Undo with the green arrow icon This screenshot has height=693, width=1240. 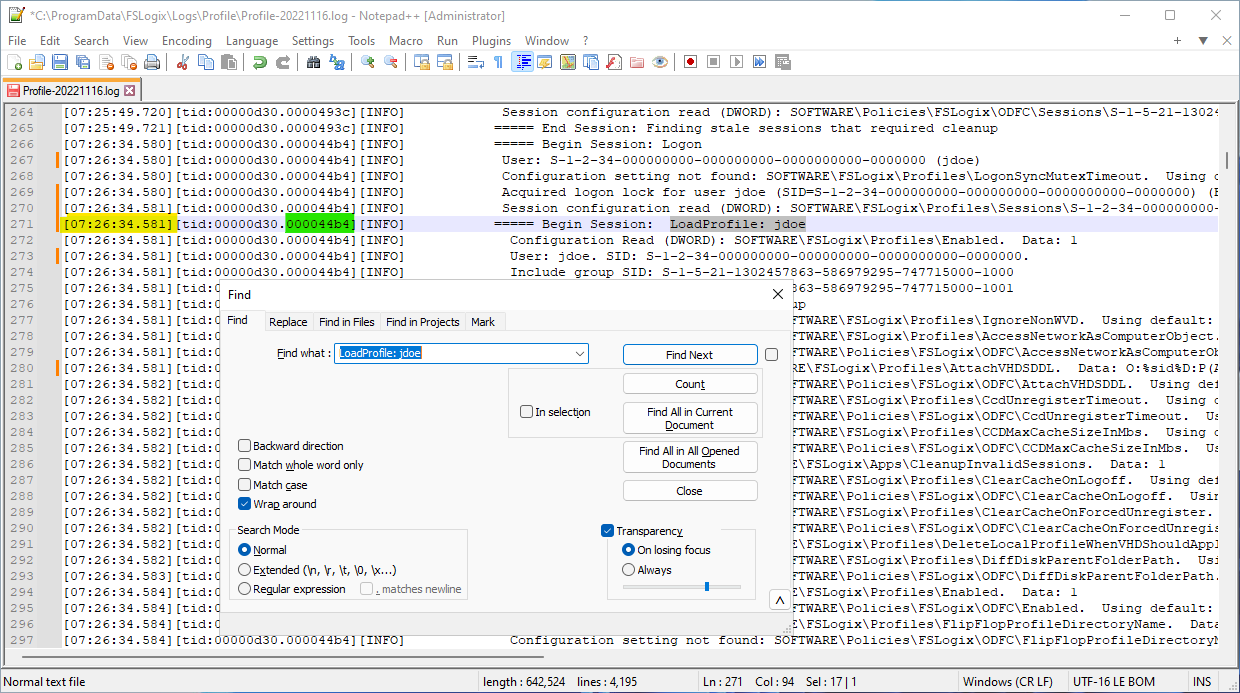point(259,62)
